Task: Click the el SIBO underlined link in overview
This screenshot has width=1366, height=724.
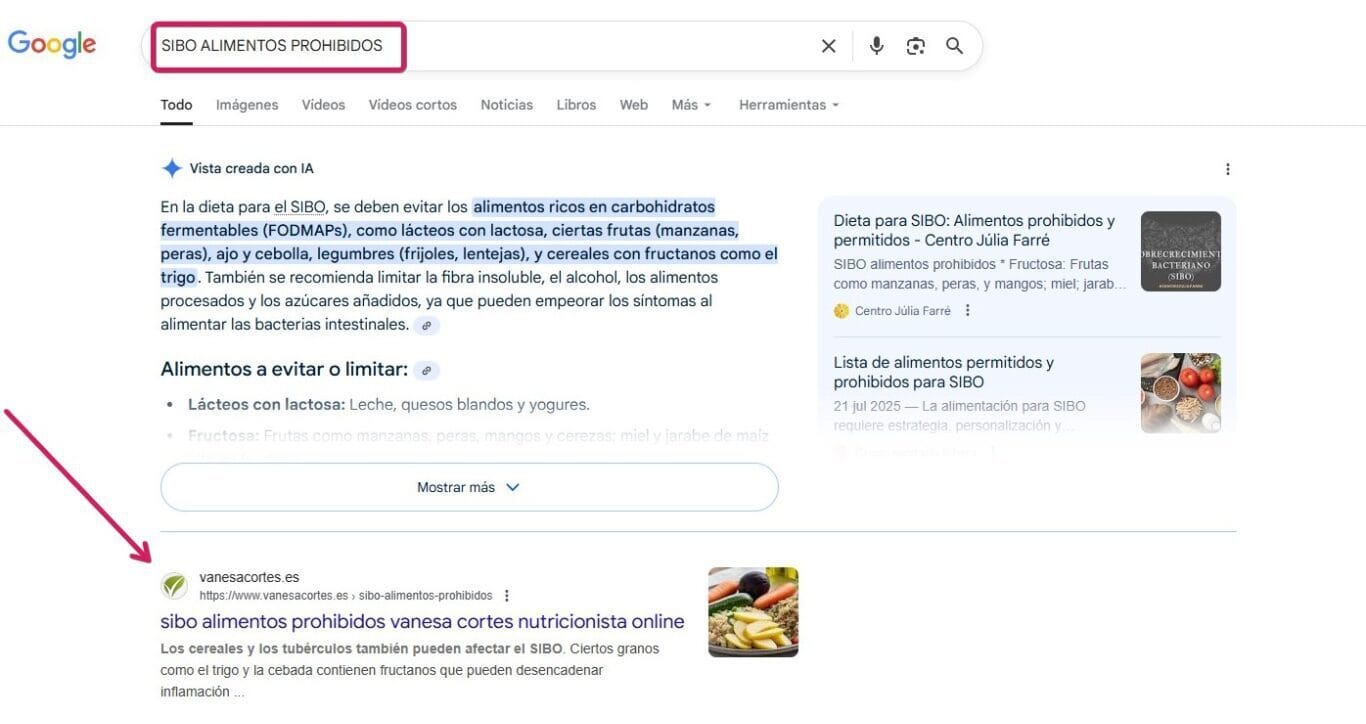Action: point(300,207)
